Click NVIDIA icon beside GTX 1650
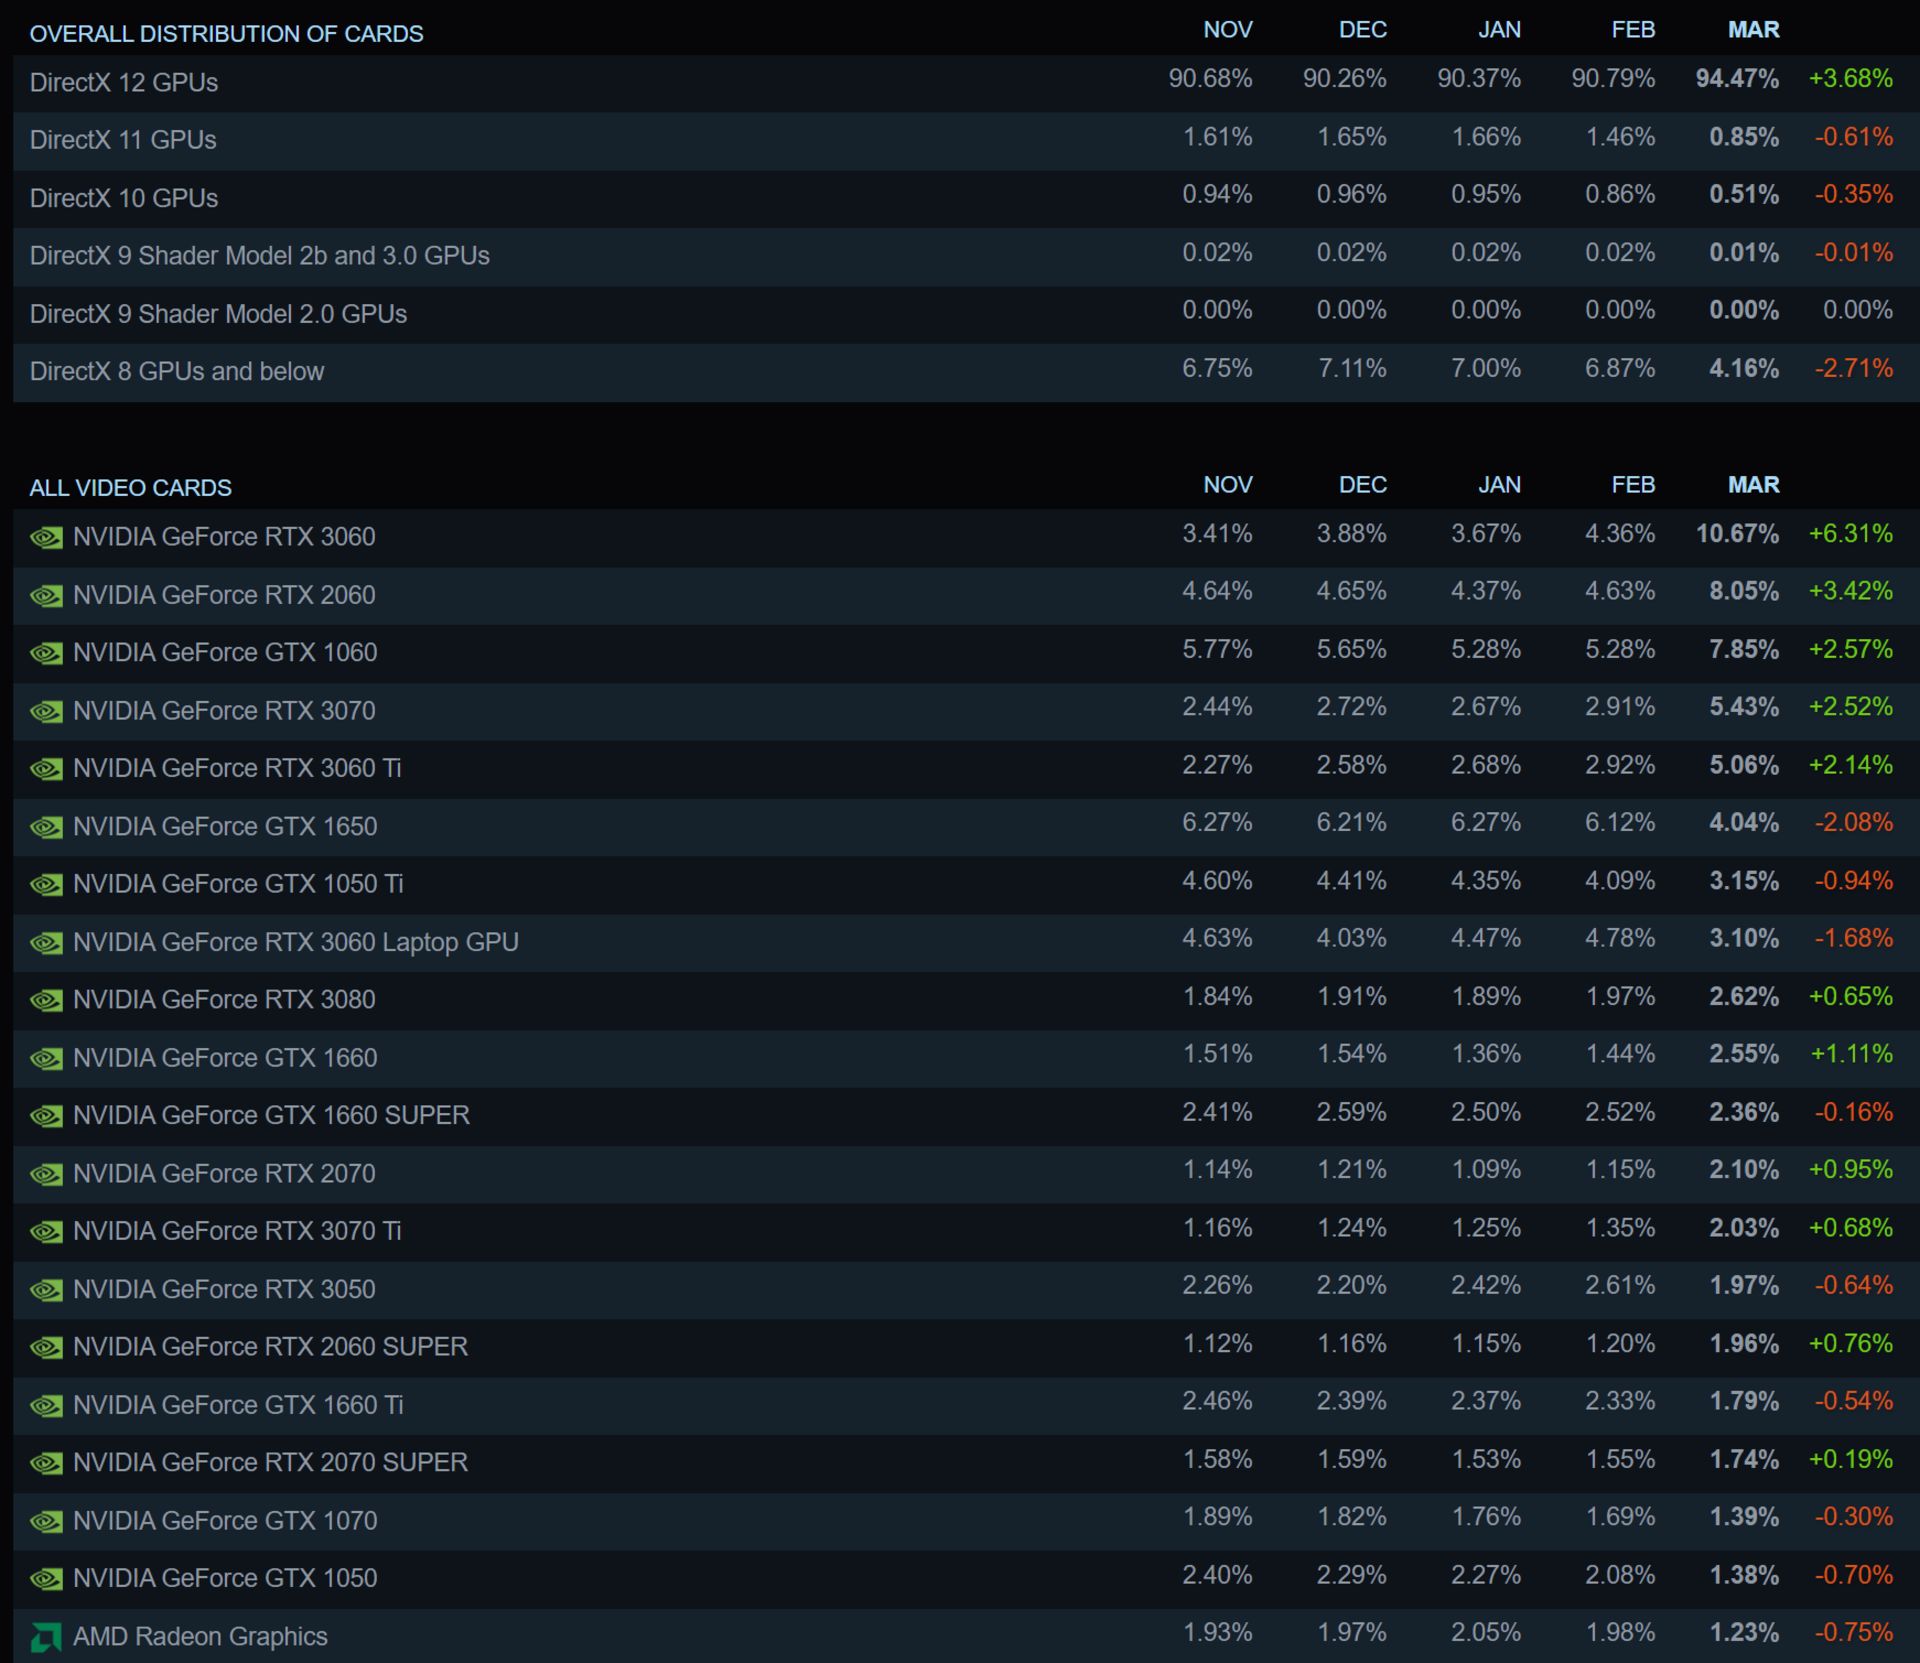The image size is (1920, 1663). point(46,827)
